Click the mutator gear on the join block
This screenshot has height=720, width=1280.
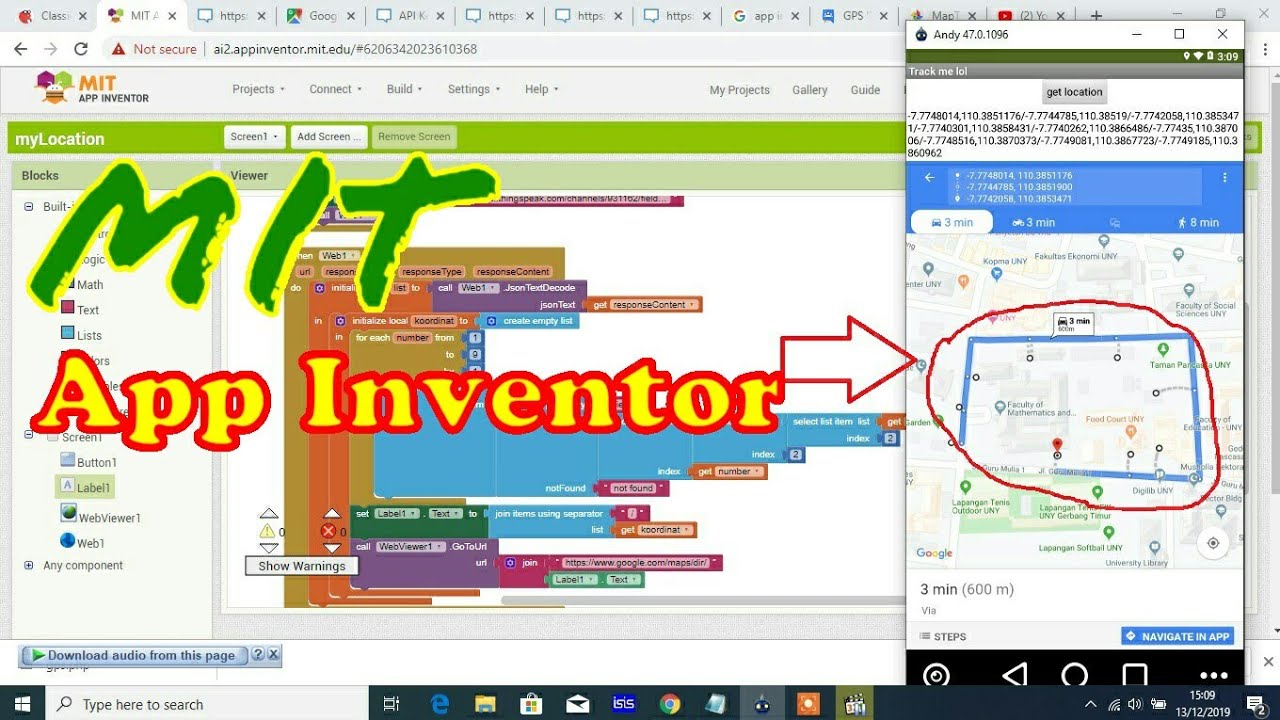(510, 563)
